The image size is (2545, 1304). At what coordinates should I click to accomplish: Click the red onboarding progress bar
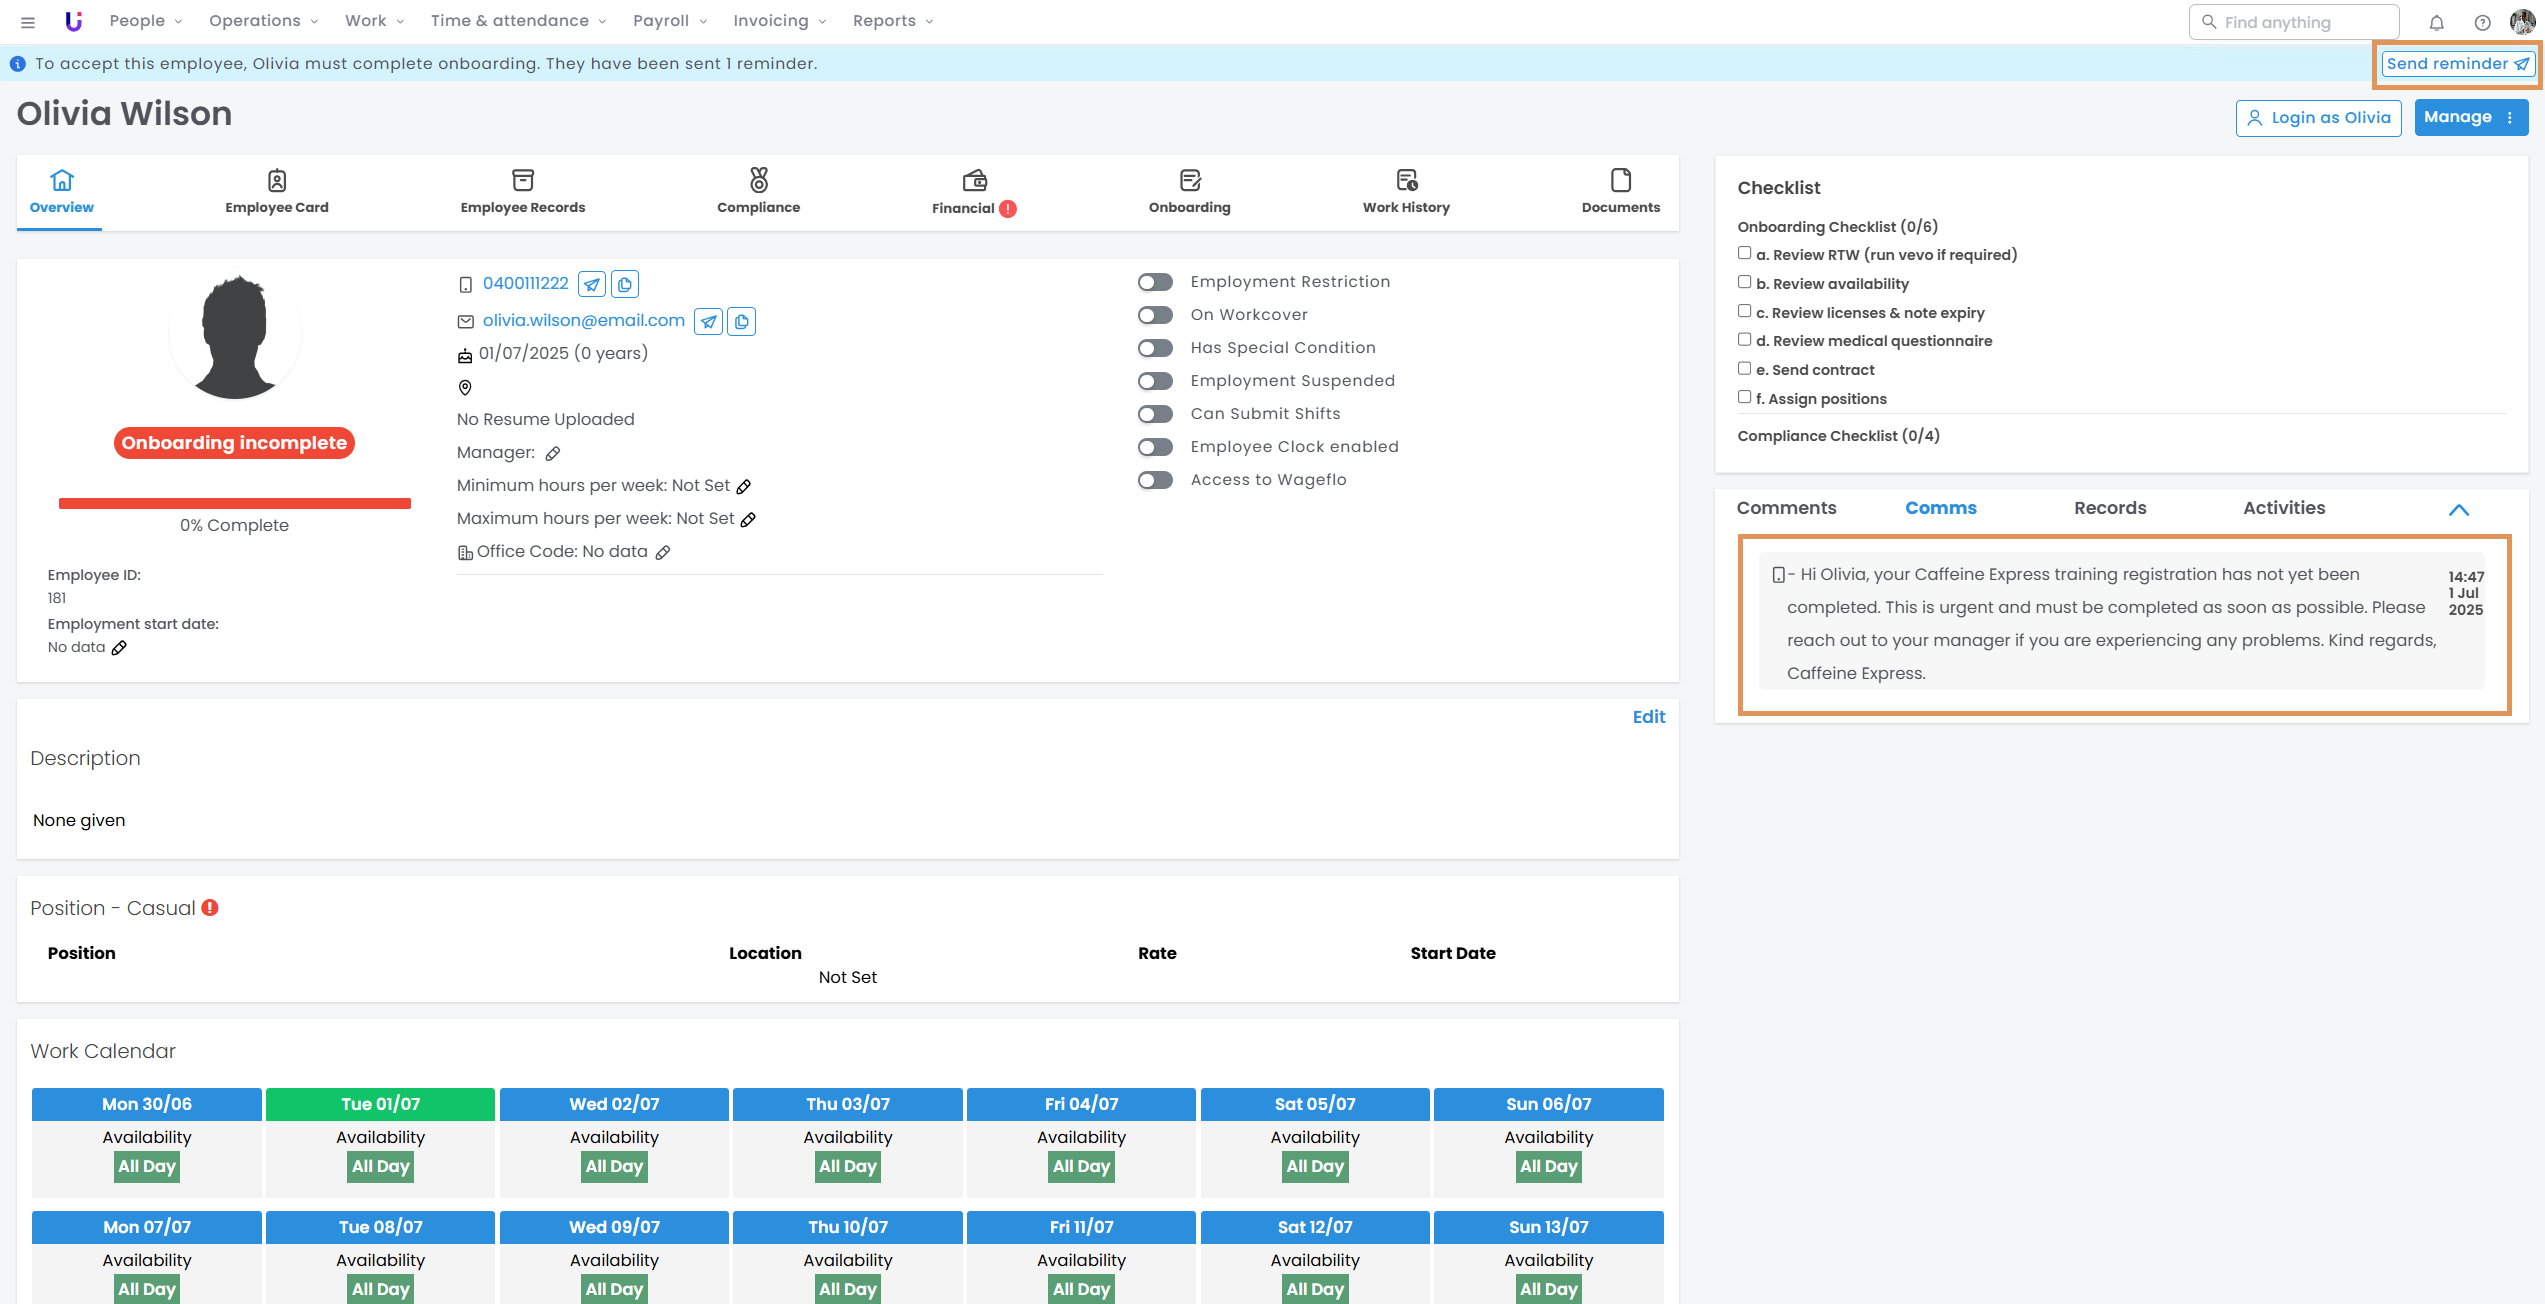point(234,503)
